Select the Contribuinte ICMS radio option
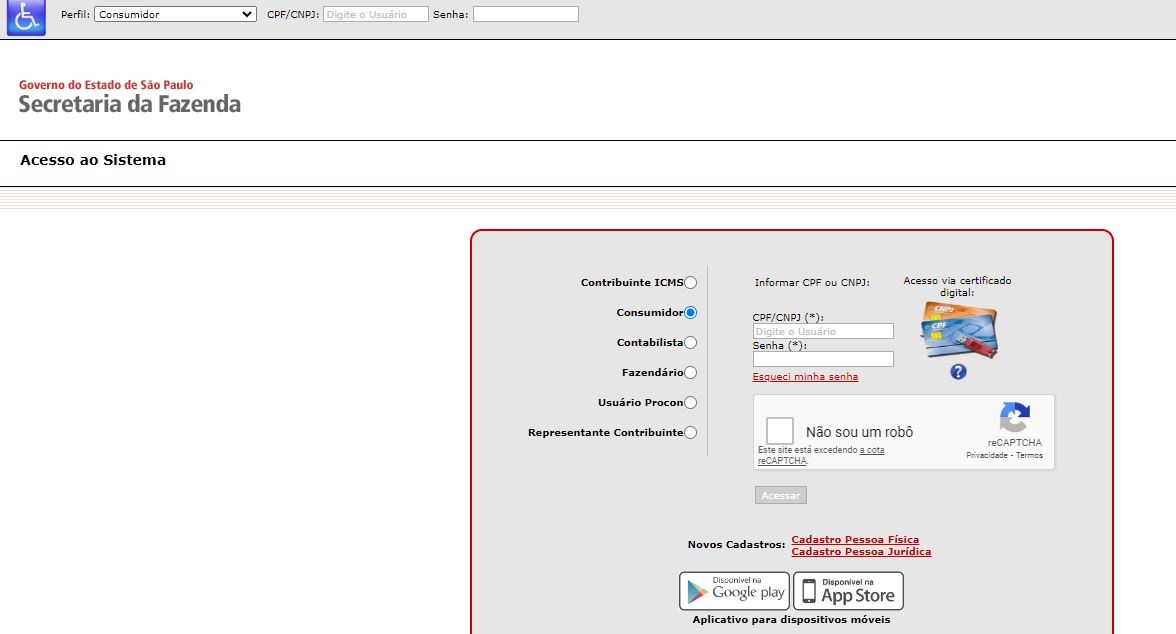This screenshot has height=634, width=1176. [x=690, y=283]
